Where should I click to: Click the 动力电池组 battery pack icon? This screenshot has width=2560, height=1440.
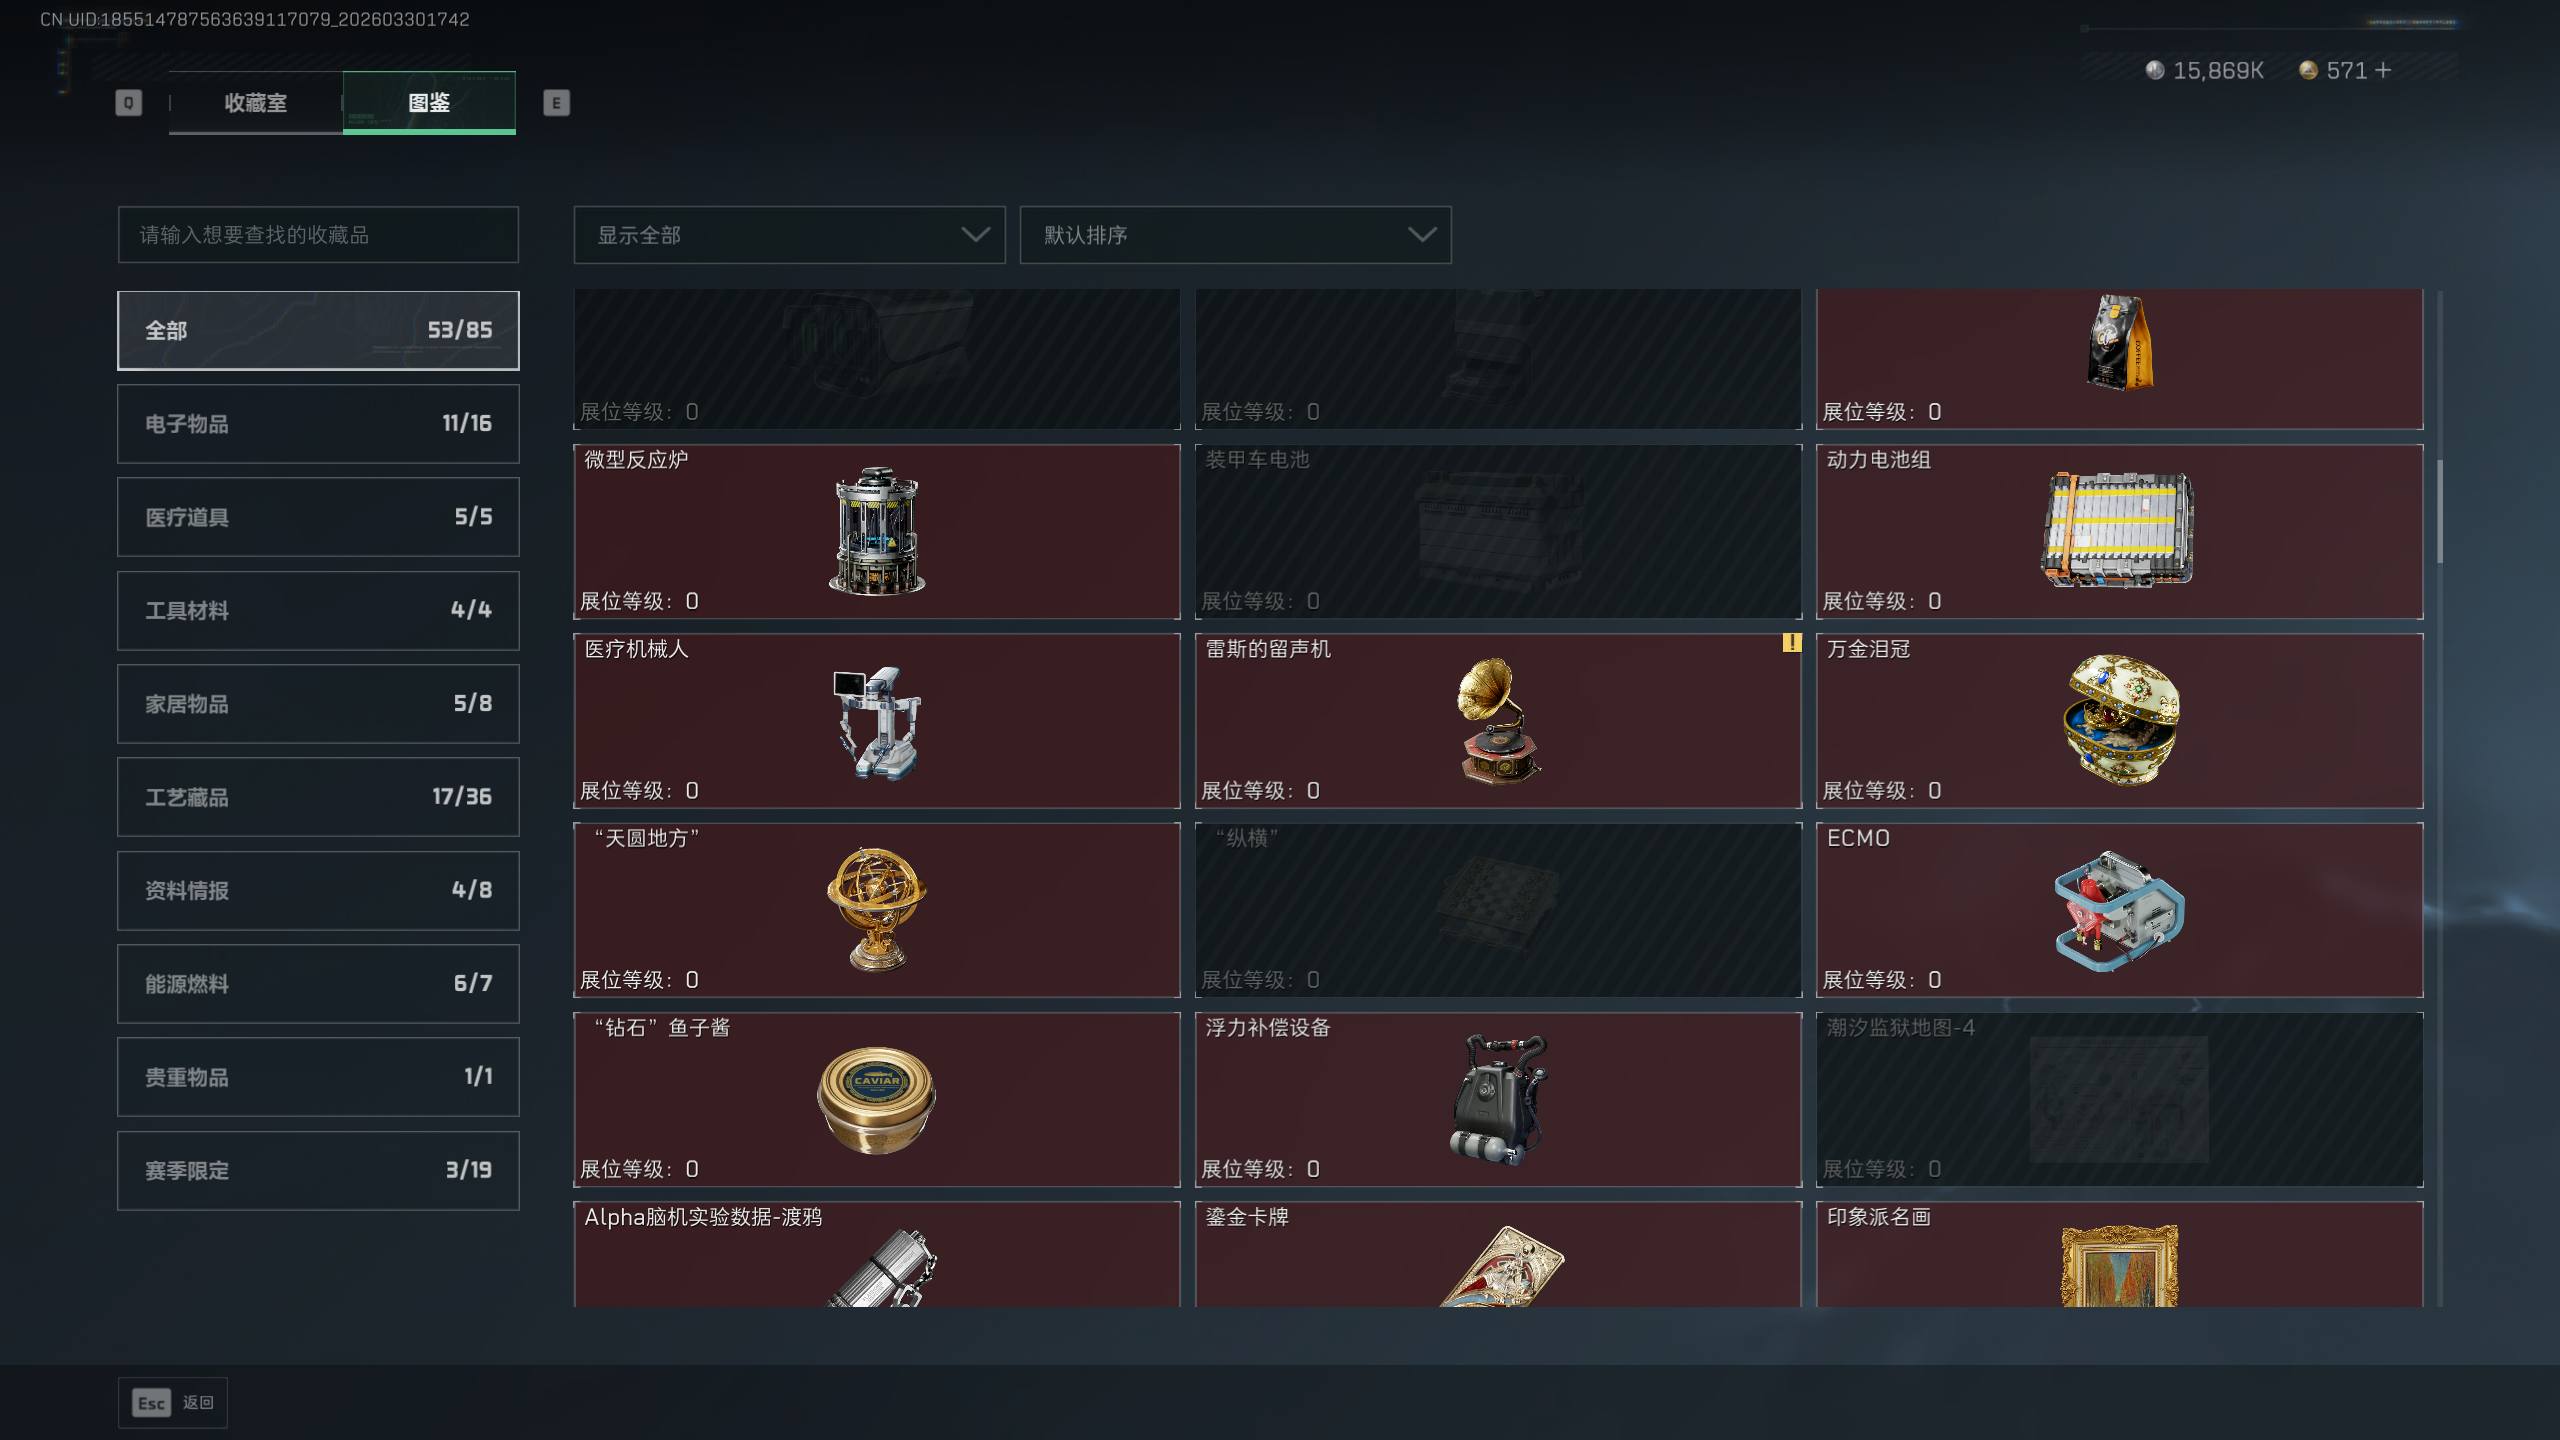click(x=2118, y=530)
